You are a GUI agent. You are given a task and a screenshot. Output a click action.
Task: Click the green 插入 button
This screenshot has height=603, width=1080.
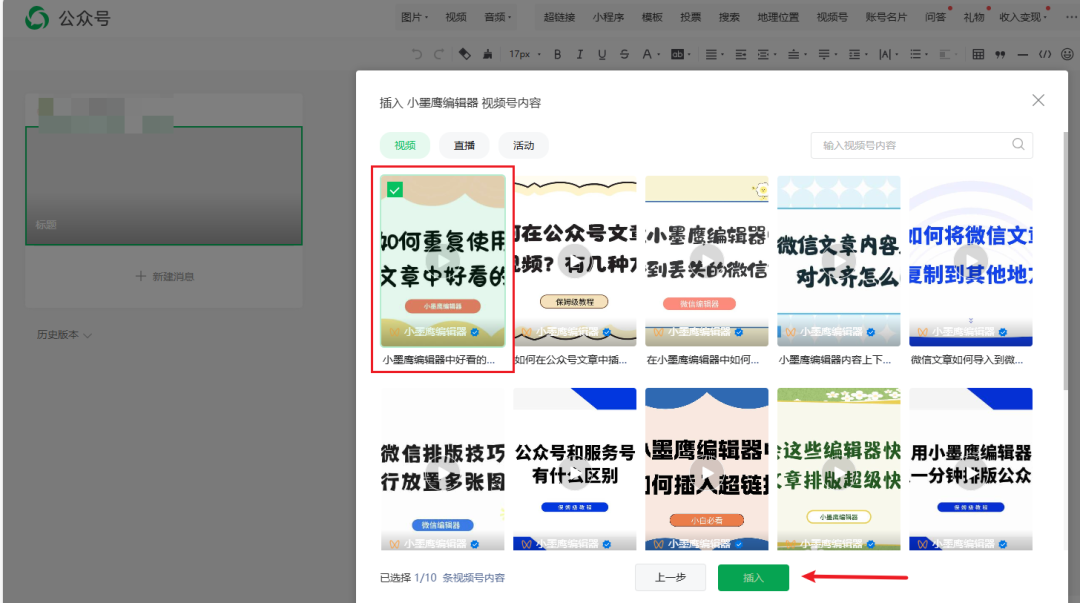point(753,577)
